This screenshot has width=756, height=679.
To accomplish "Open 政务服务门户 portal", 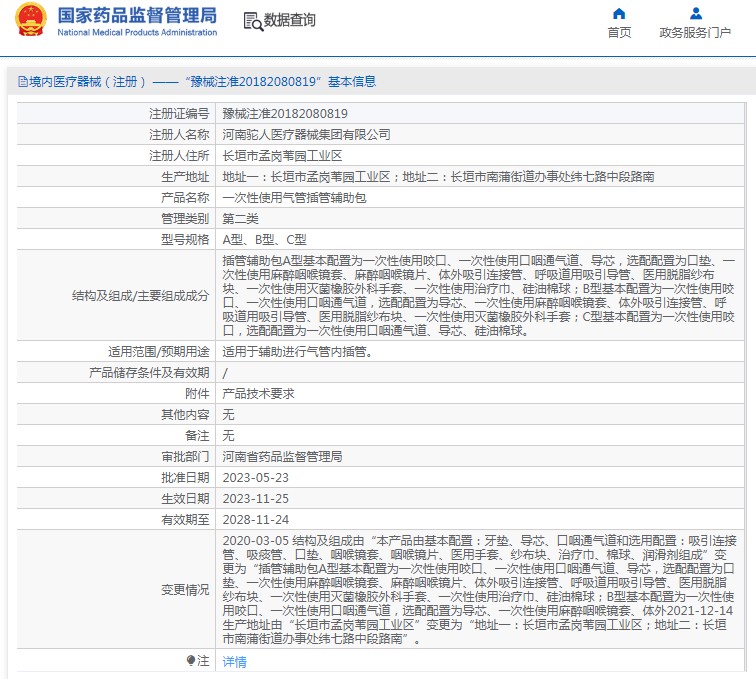I will pos(695,32).
